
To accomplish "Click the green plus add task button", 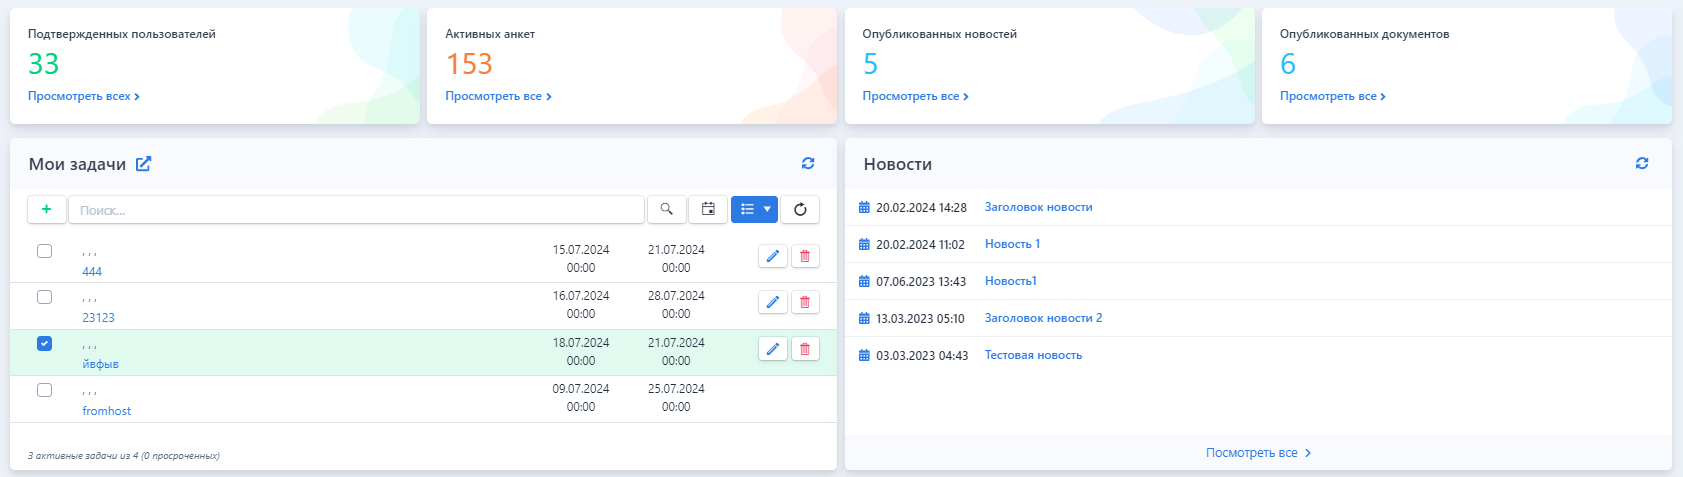I will click(46, 209).
